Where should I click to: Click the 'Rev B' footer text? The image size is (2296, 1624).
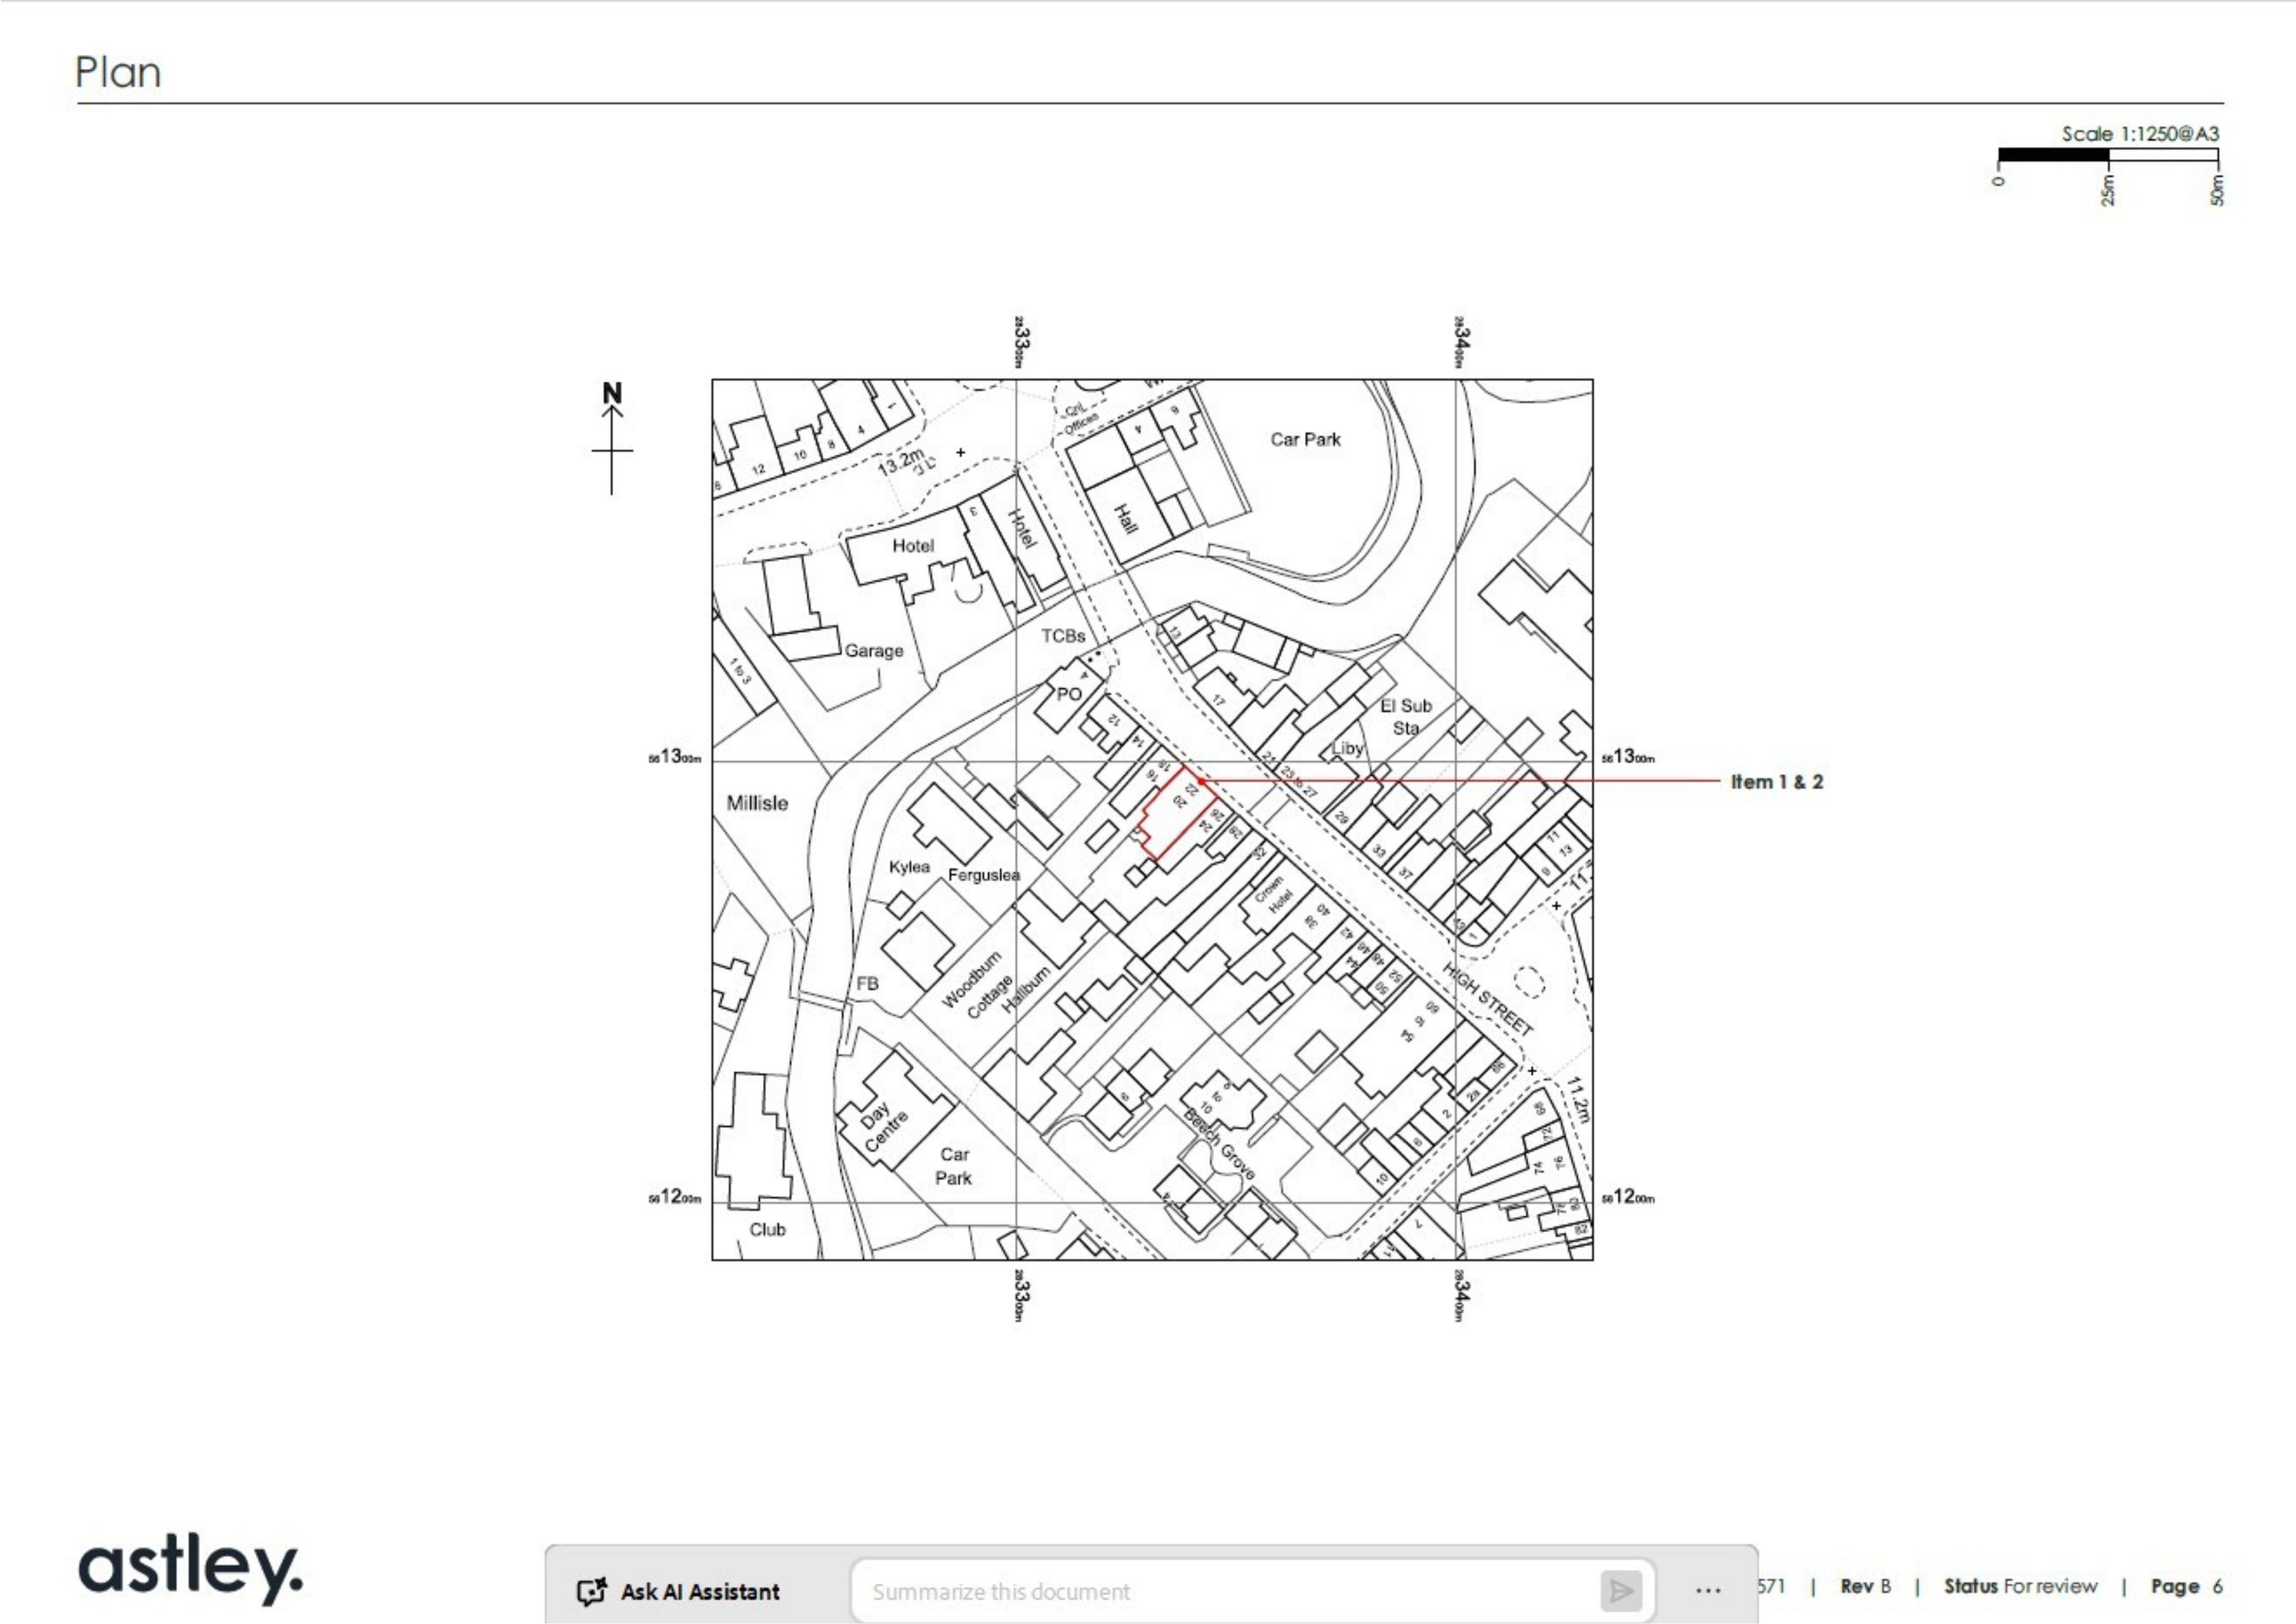point(1865,1586)
